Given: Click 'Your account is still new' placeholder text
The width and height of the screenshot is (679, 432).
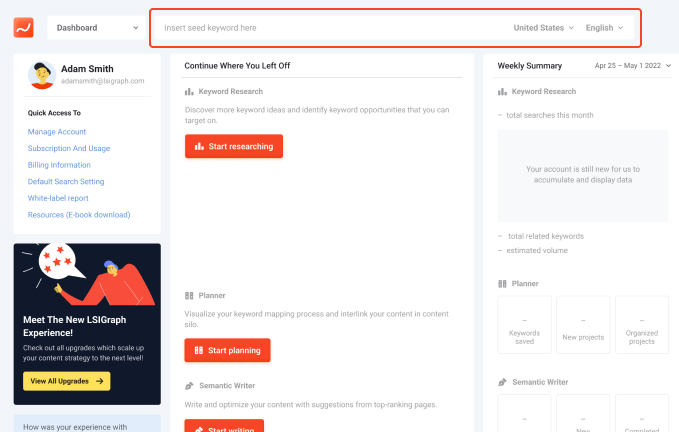Looking at the screenshot, I should click(583, 174).
